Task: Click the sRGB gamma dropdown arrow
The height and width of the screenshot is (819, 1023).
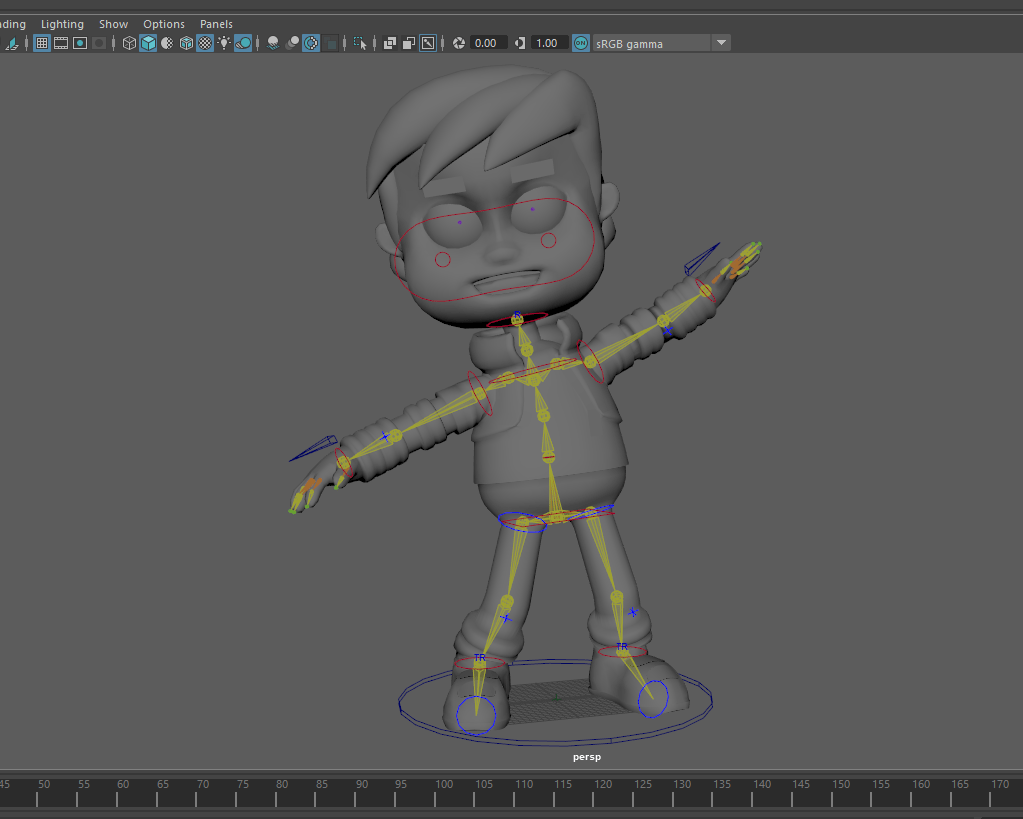Action: [721, 43]
